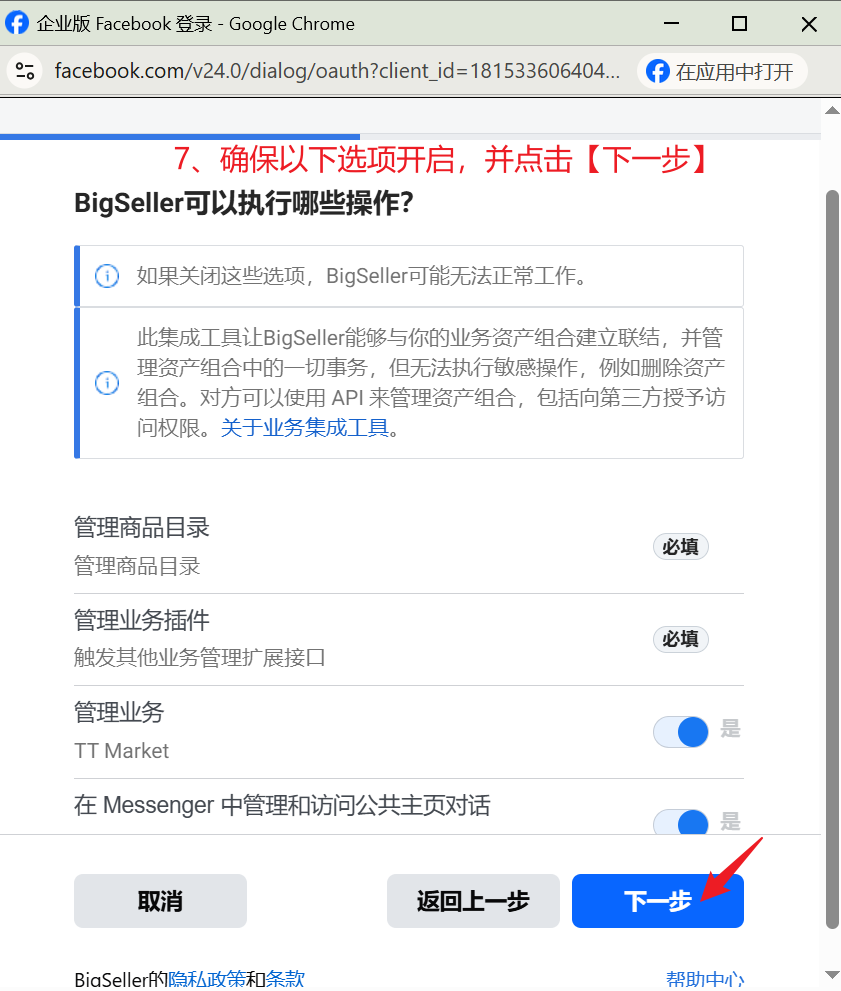Click info icon beside 此集成工具 notice

click(107, 383)
